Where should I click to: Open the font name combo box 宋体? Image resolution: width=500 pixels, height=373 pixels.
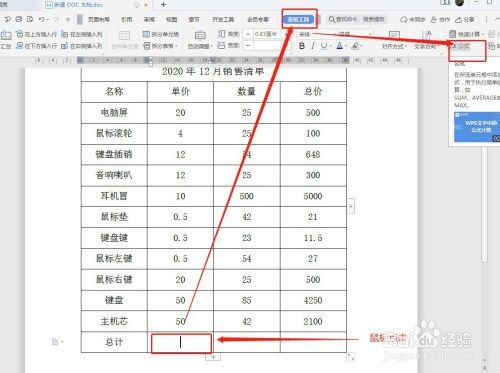click(x=317, y=34)
